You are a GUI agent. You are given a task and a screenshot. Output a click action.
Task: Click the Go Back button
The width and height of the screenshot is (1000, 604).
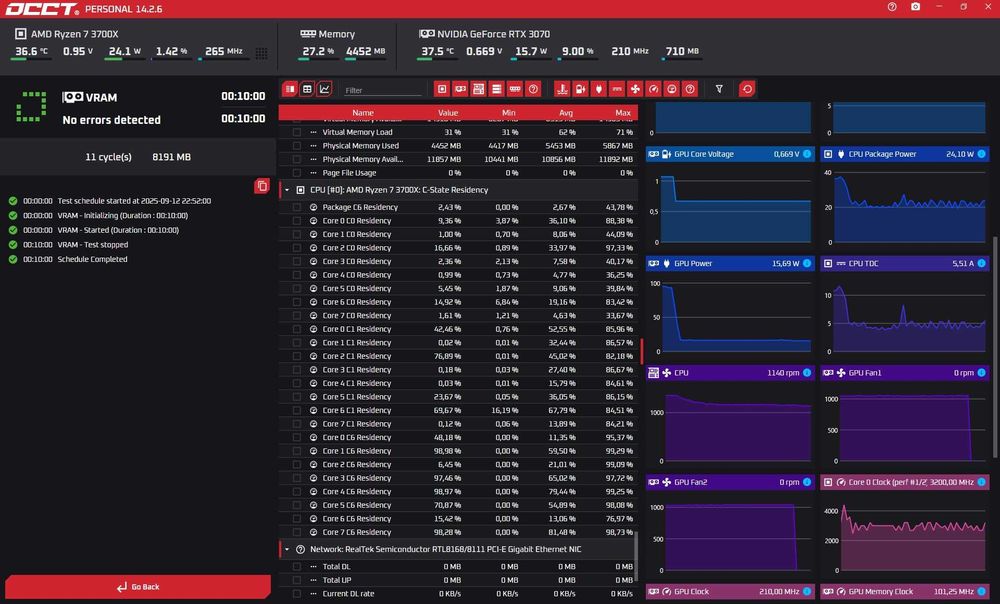tap(138, 587)
